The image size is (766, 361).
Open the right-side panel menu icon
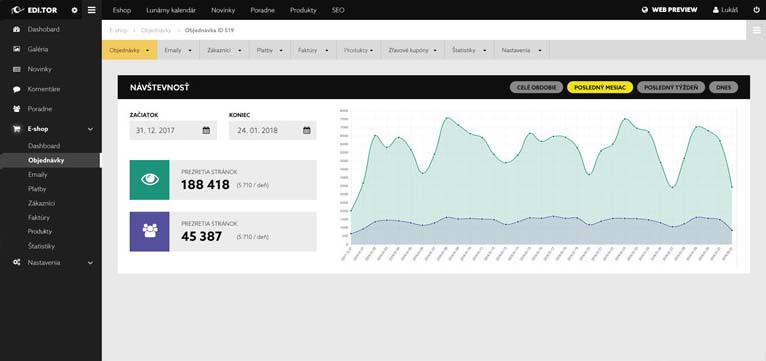[756, 30]
